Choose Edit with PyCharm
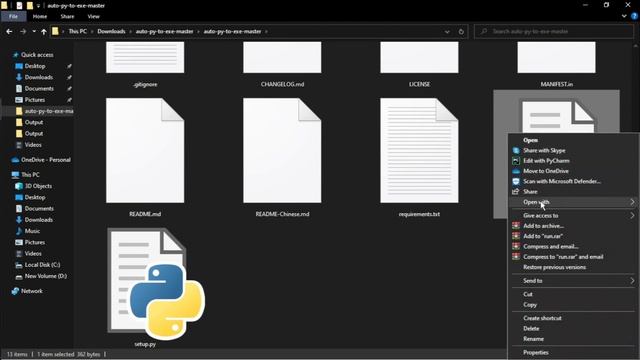This screenshot has height=360, width=640. [x=546, y=161]
